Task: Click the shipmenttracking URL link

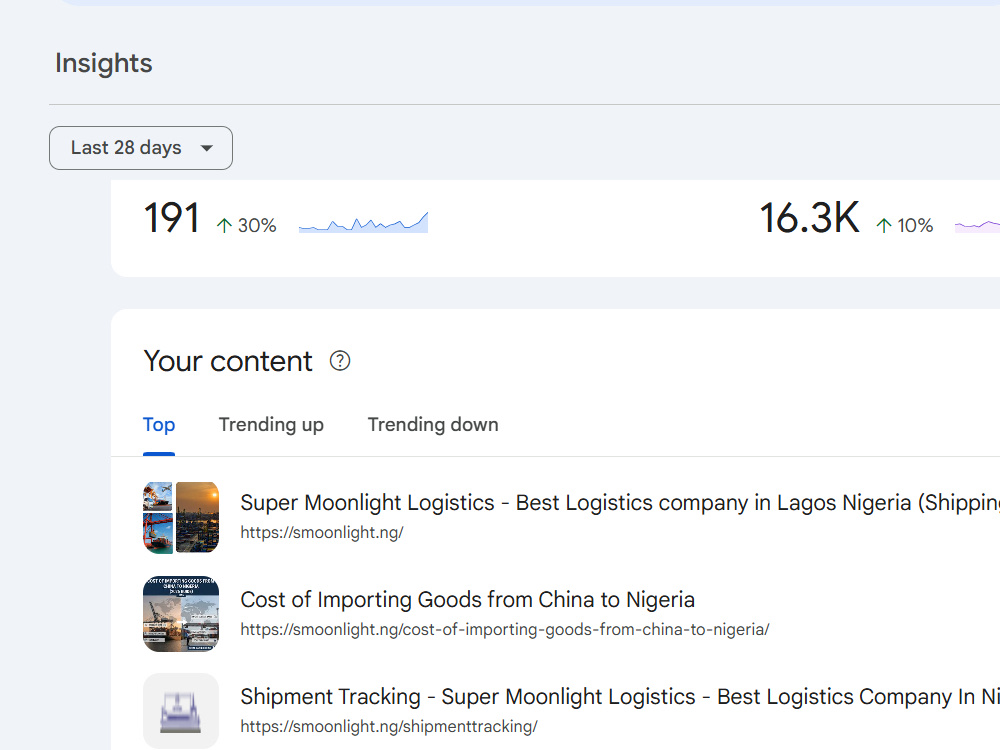Action: 389,726
